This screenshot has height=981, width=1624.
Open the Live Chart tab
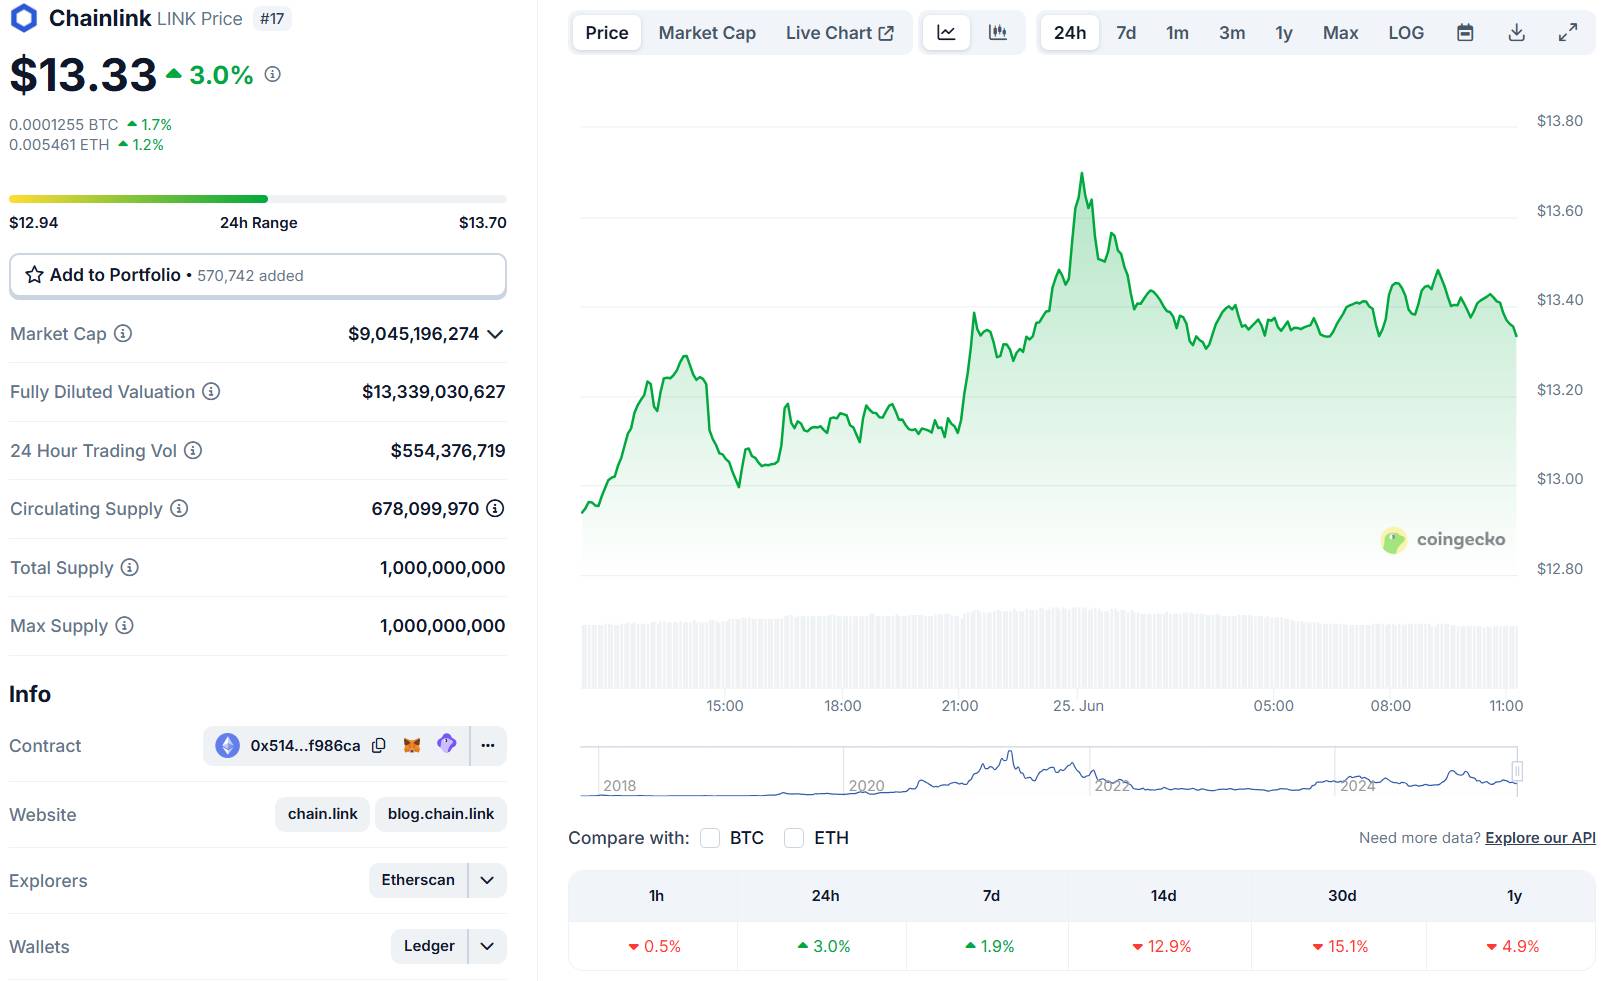click(840, 32)
